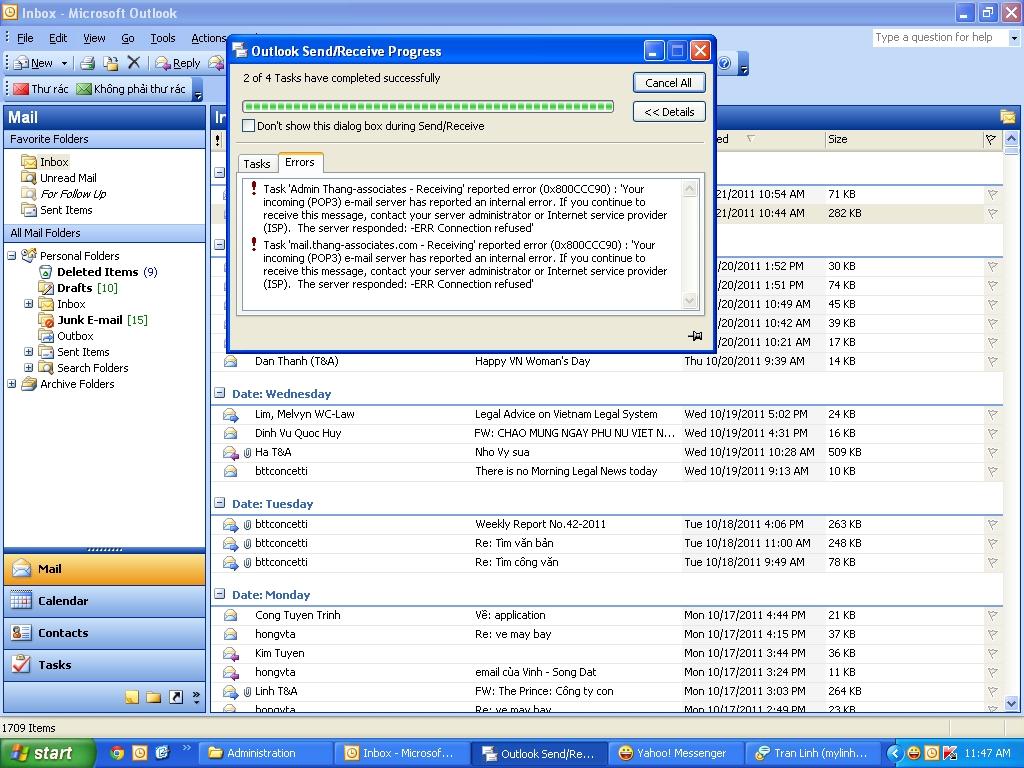Switch to Contacts in the navigation pane
Image resolution: width=1024 pixels, height=768 pixels.
coord(104,633)
